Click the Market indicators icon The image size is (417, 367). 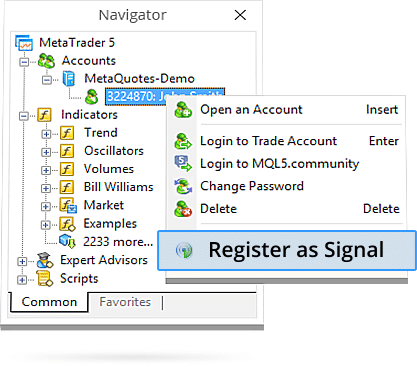coord(68,205)
